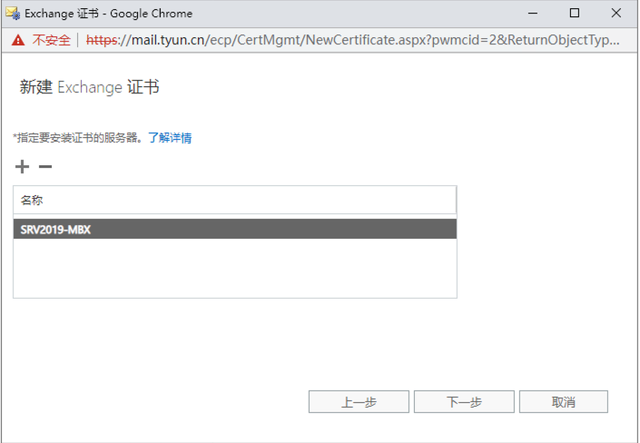Close the Exchange 证书 window
The height and width of the screenshot is (443, 640).
point(616,13)
